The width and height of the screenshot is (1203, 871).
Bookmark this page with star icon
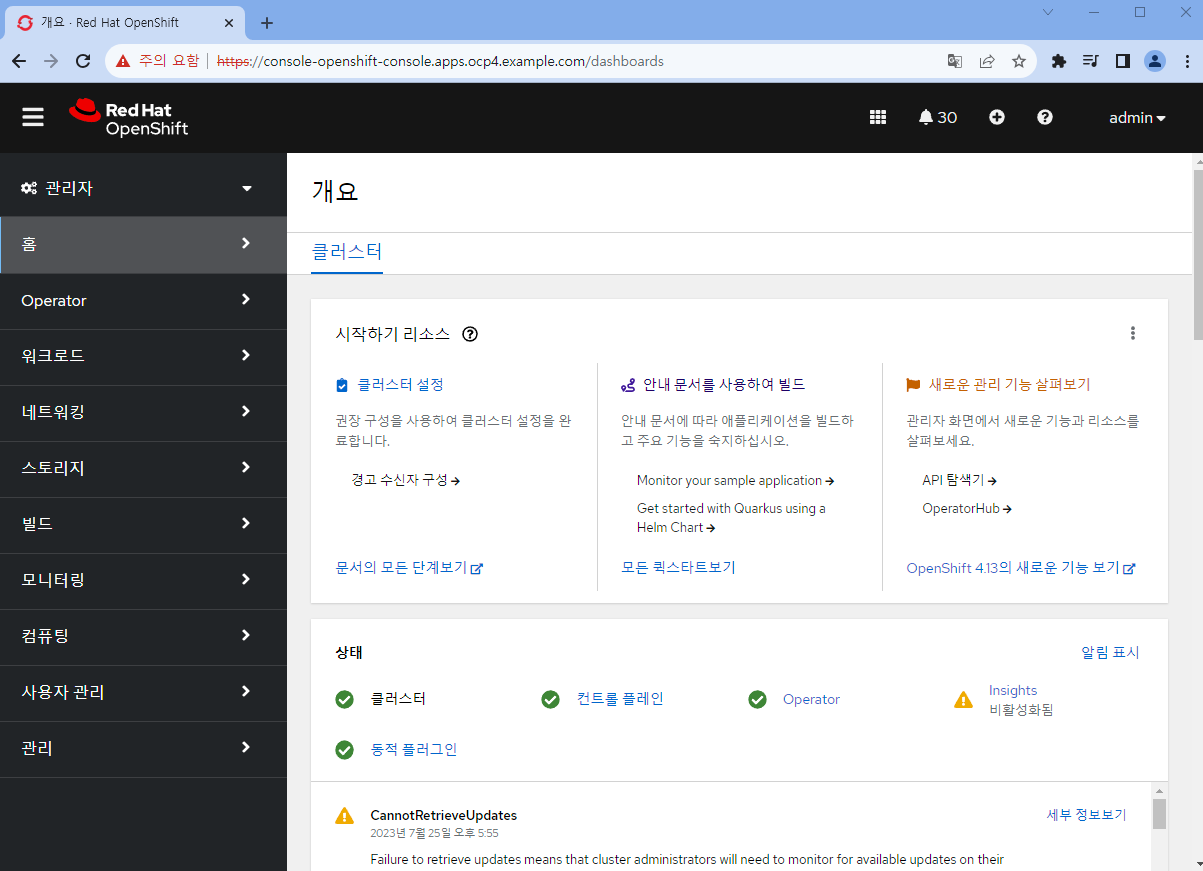(1019, 61)
